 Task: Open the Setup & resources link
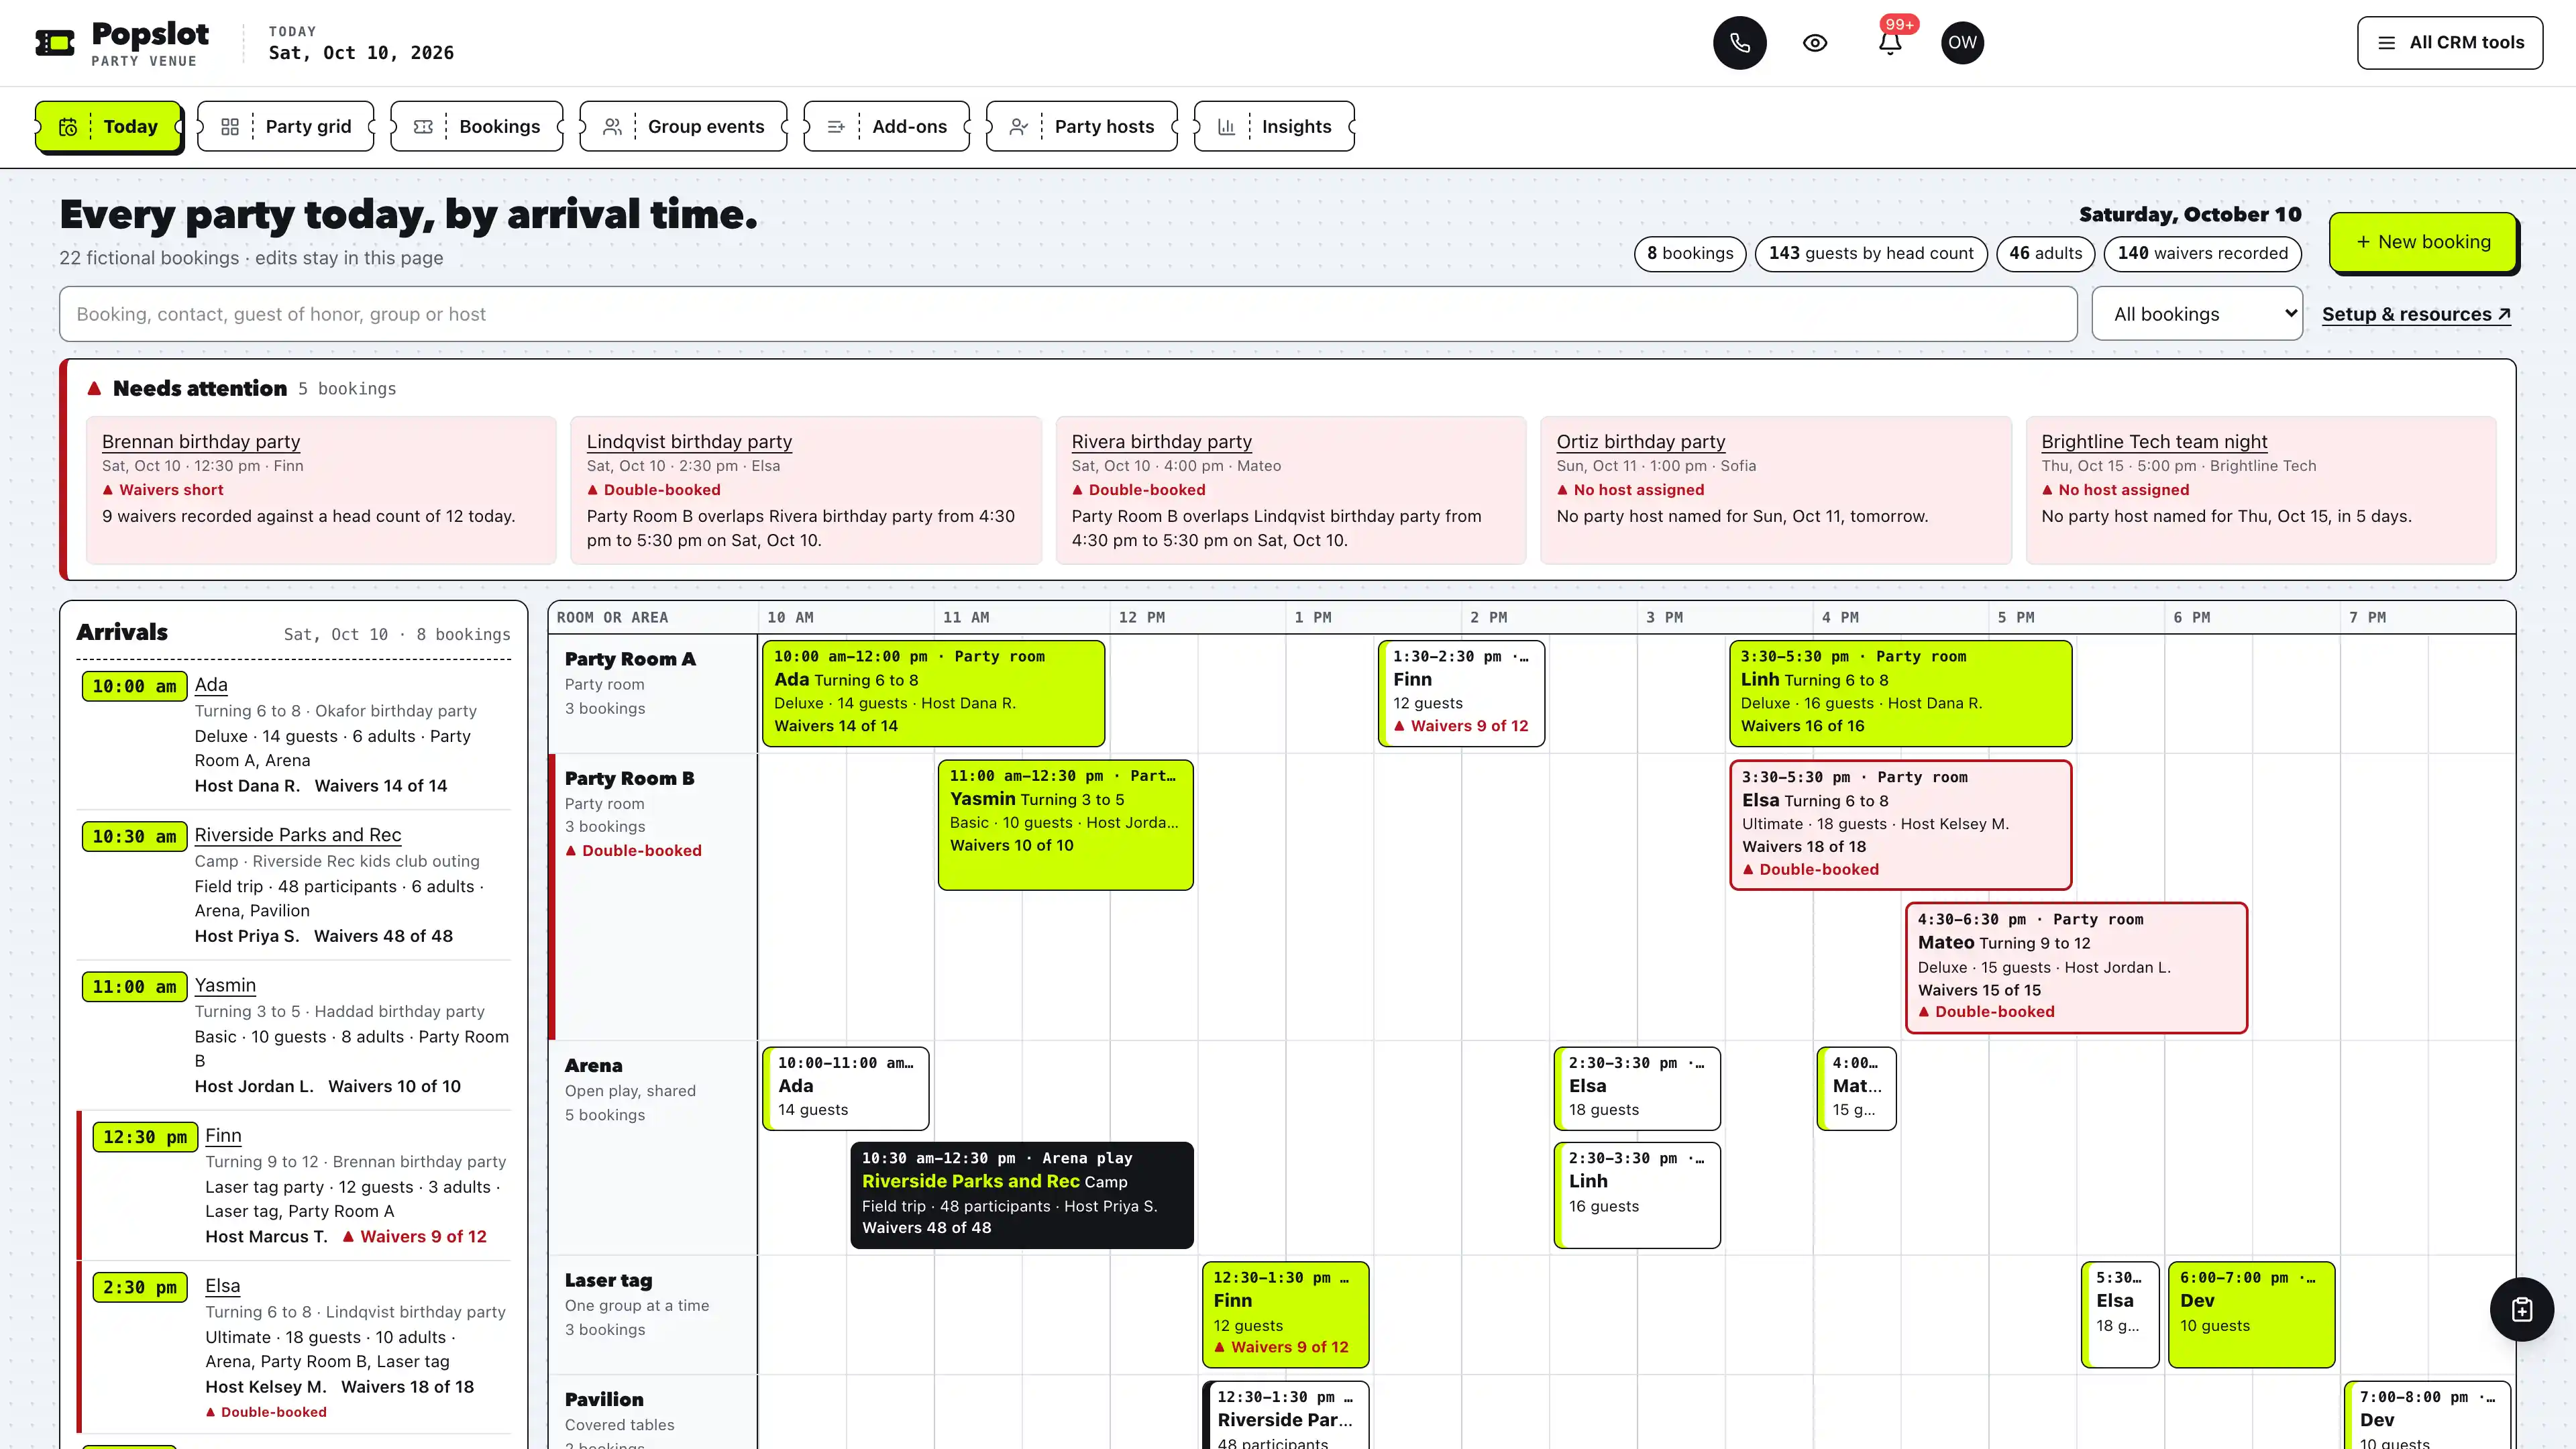pyautogui.click(x=2416, y=314)
